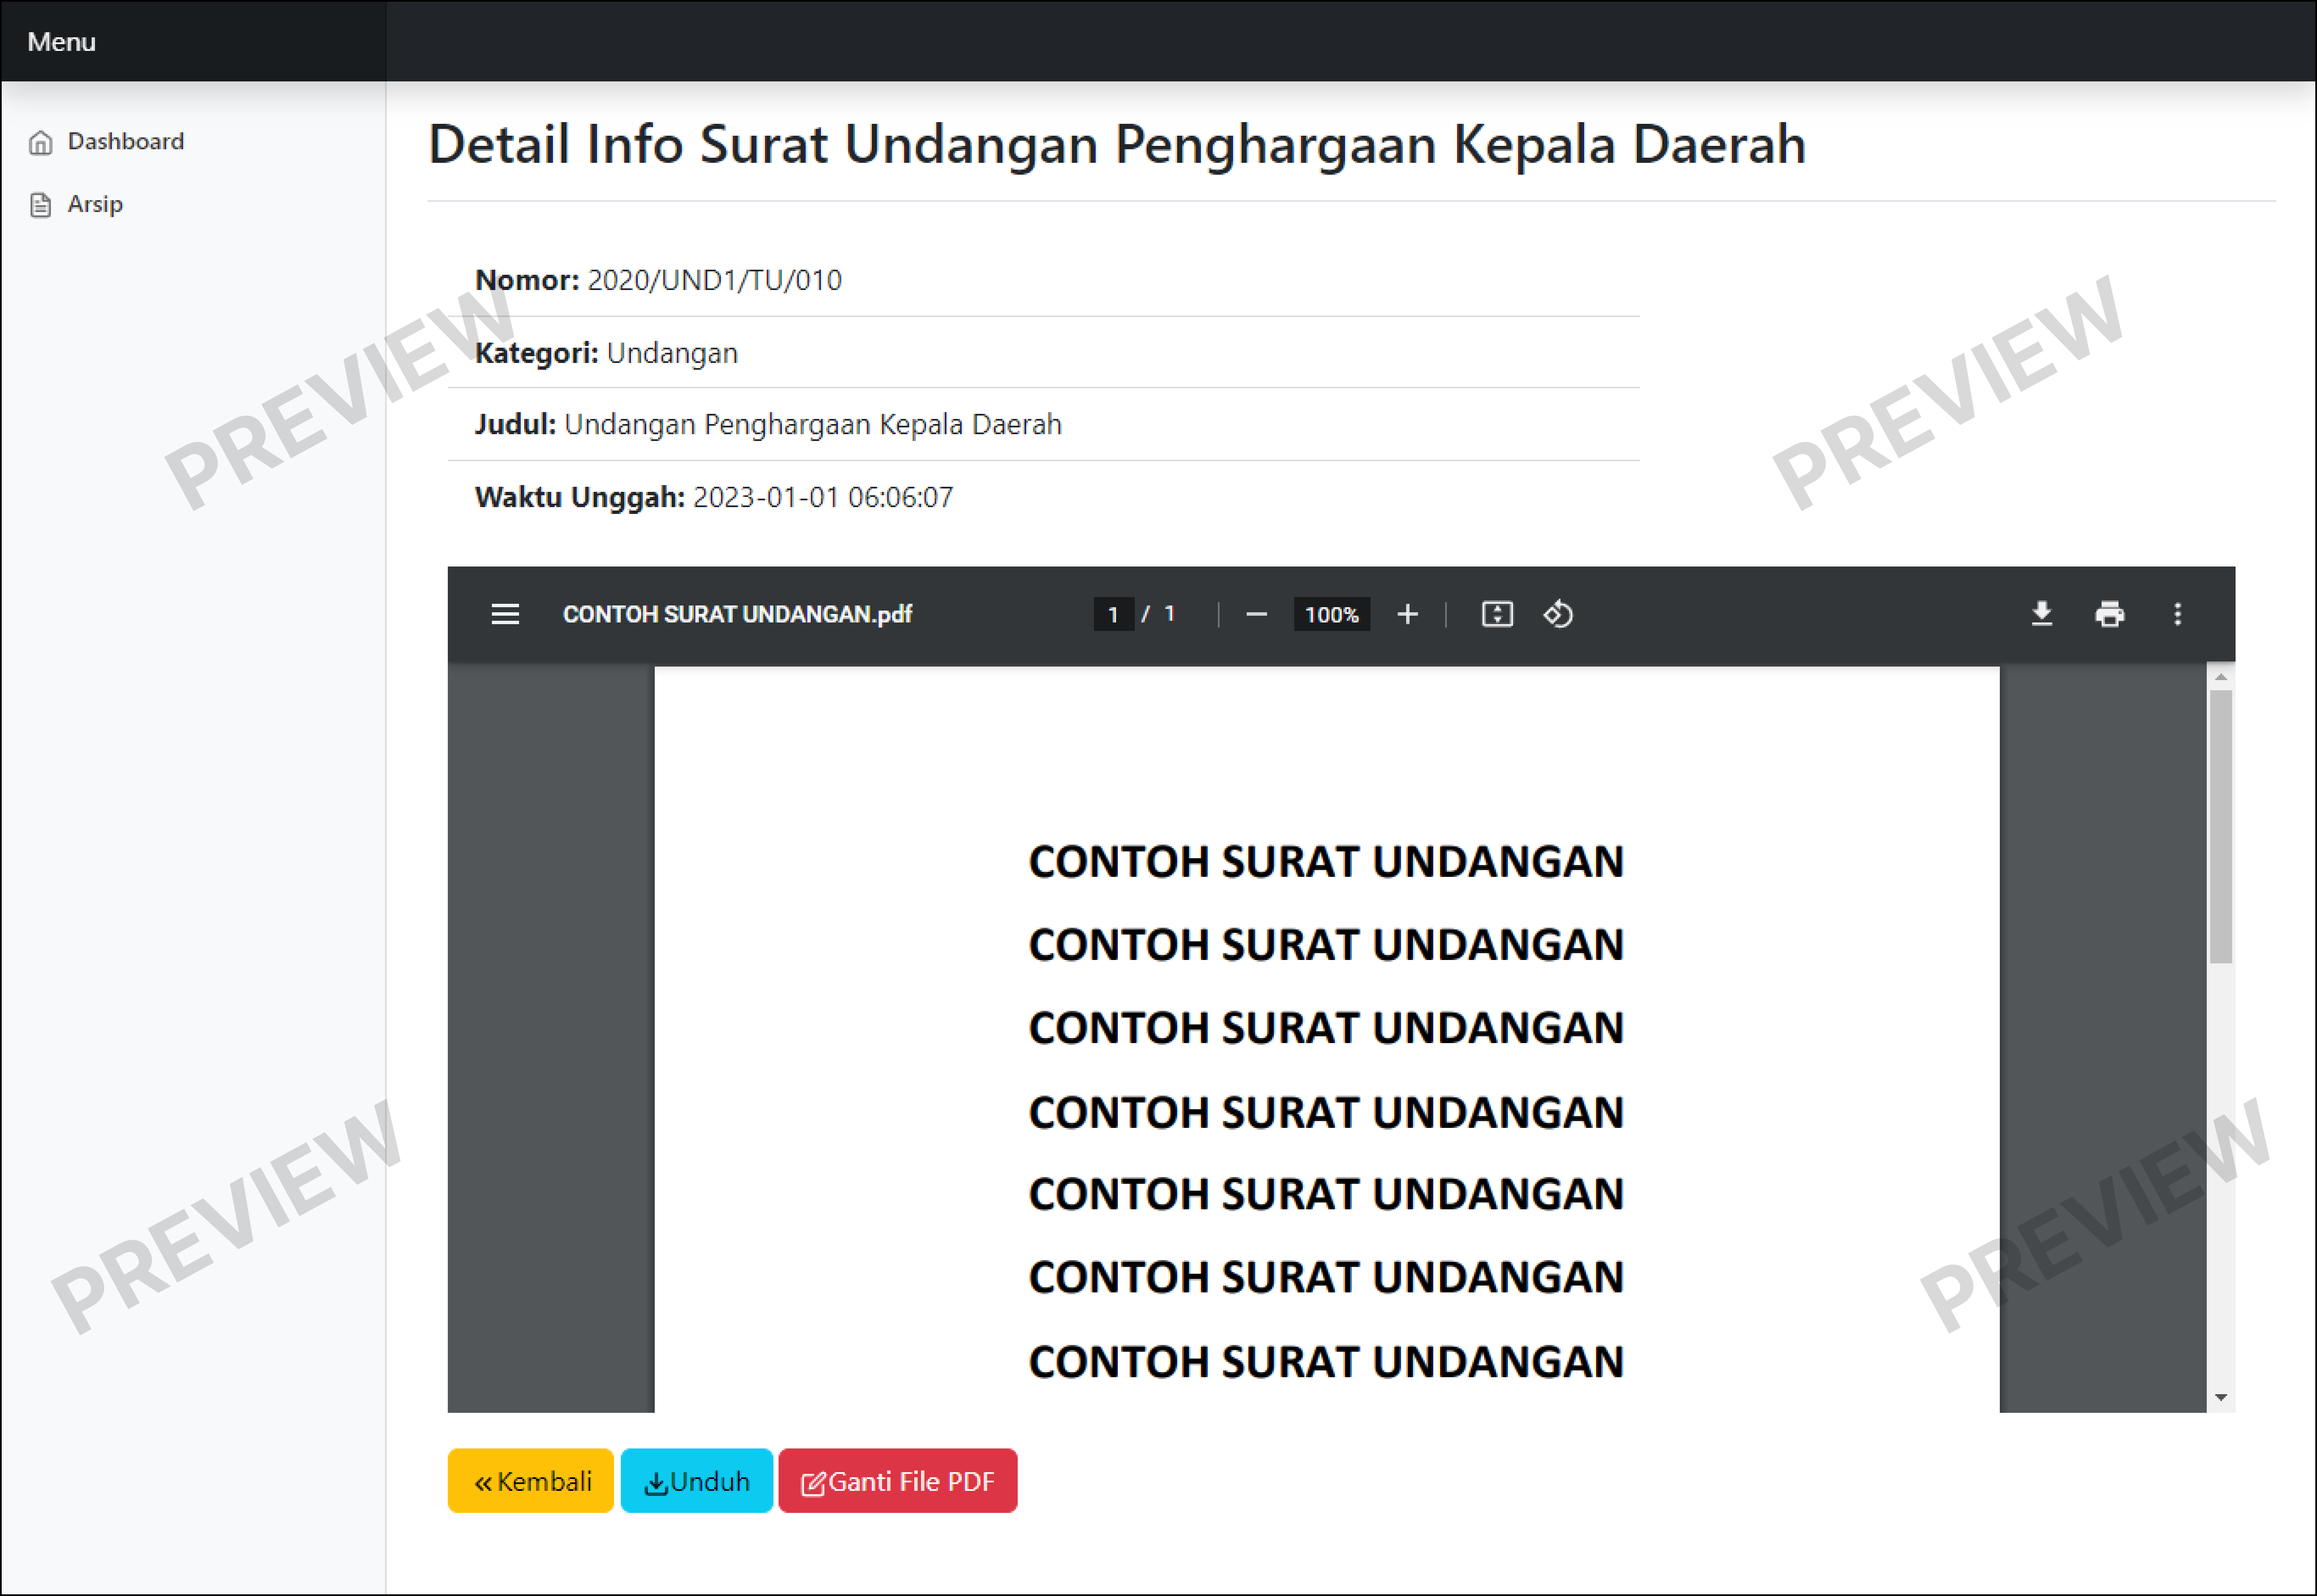Viewport: 2317px width, 1596px height.
Task: Open the PDF viewer more actions menu
Action: pos(2177,614)
